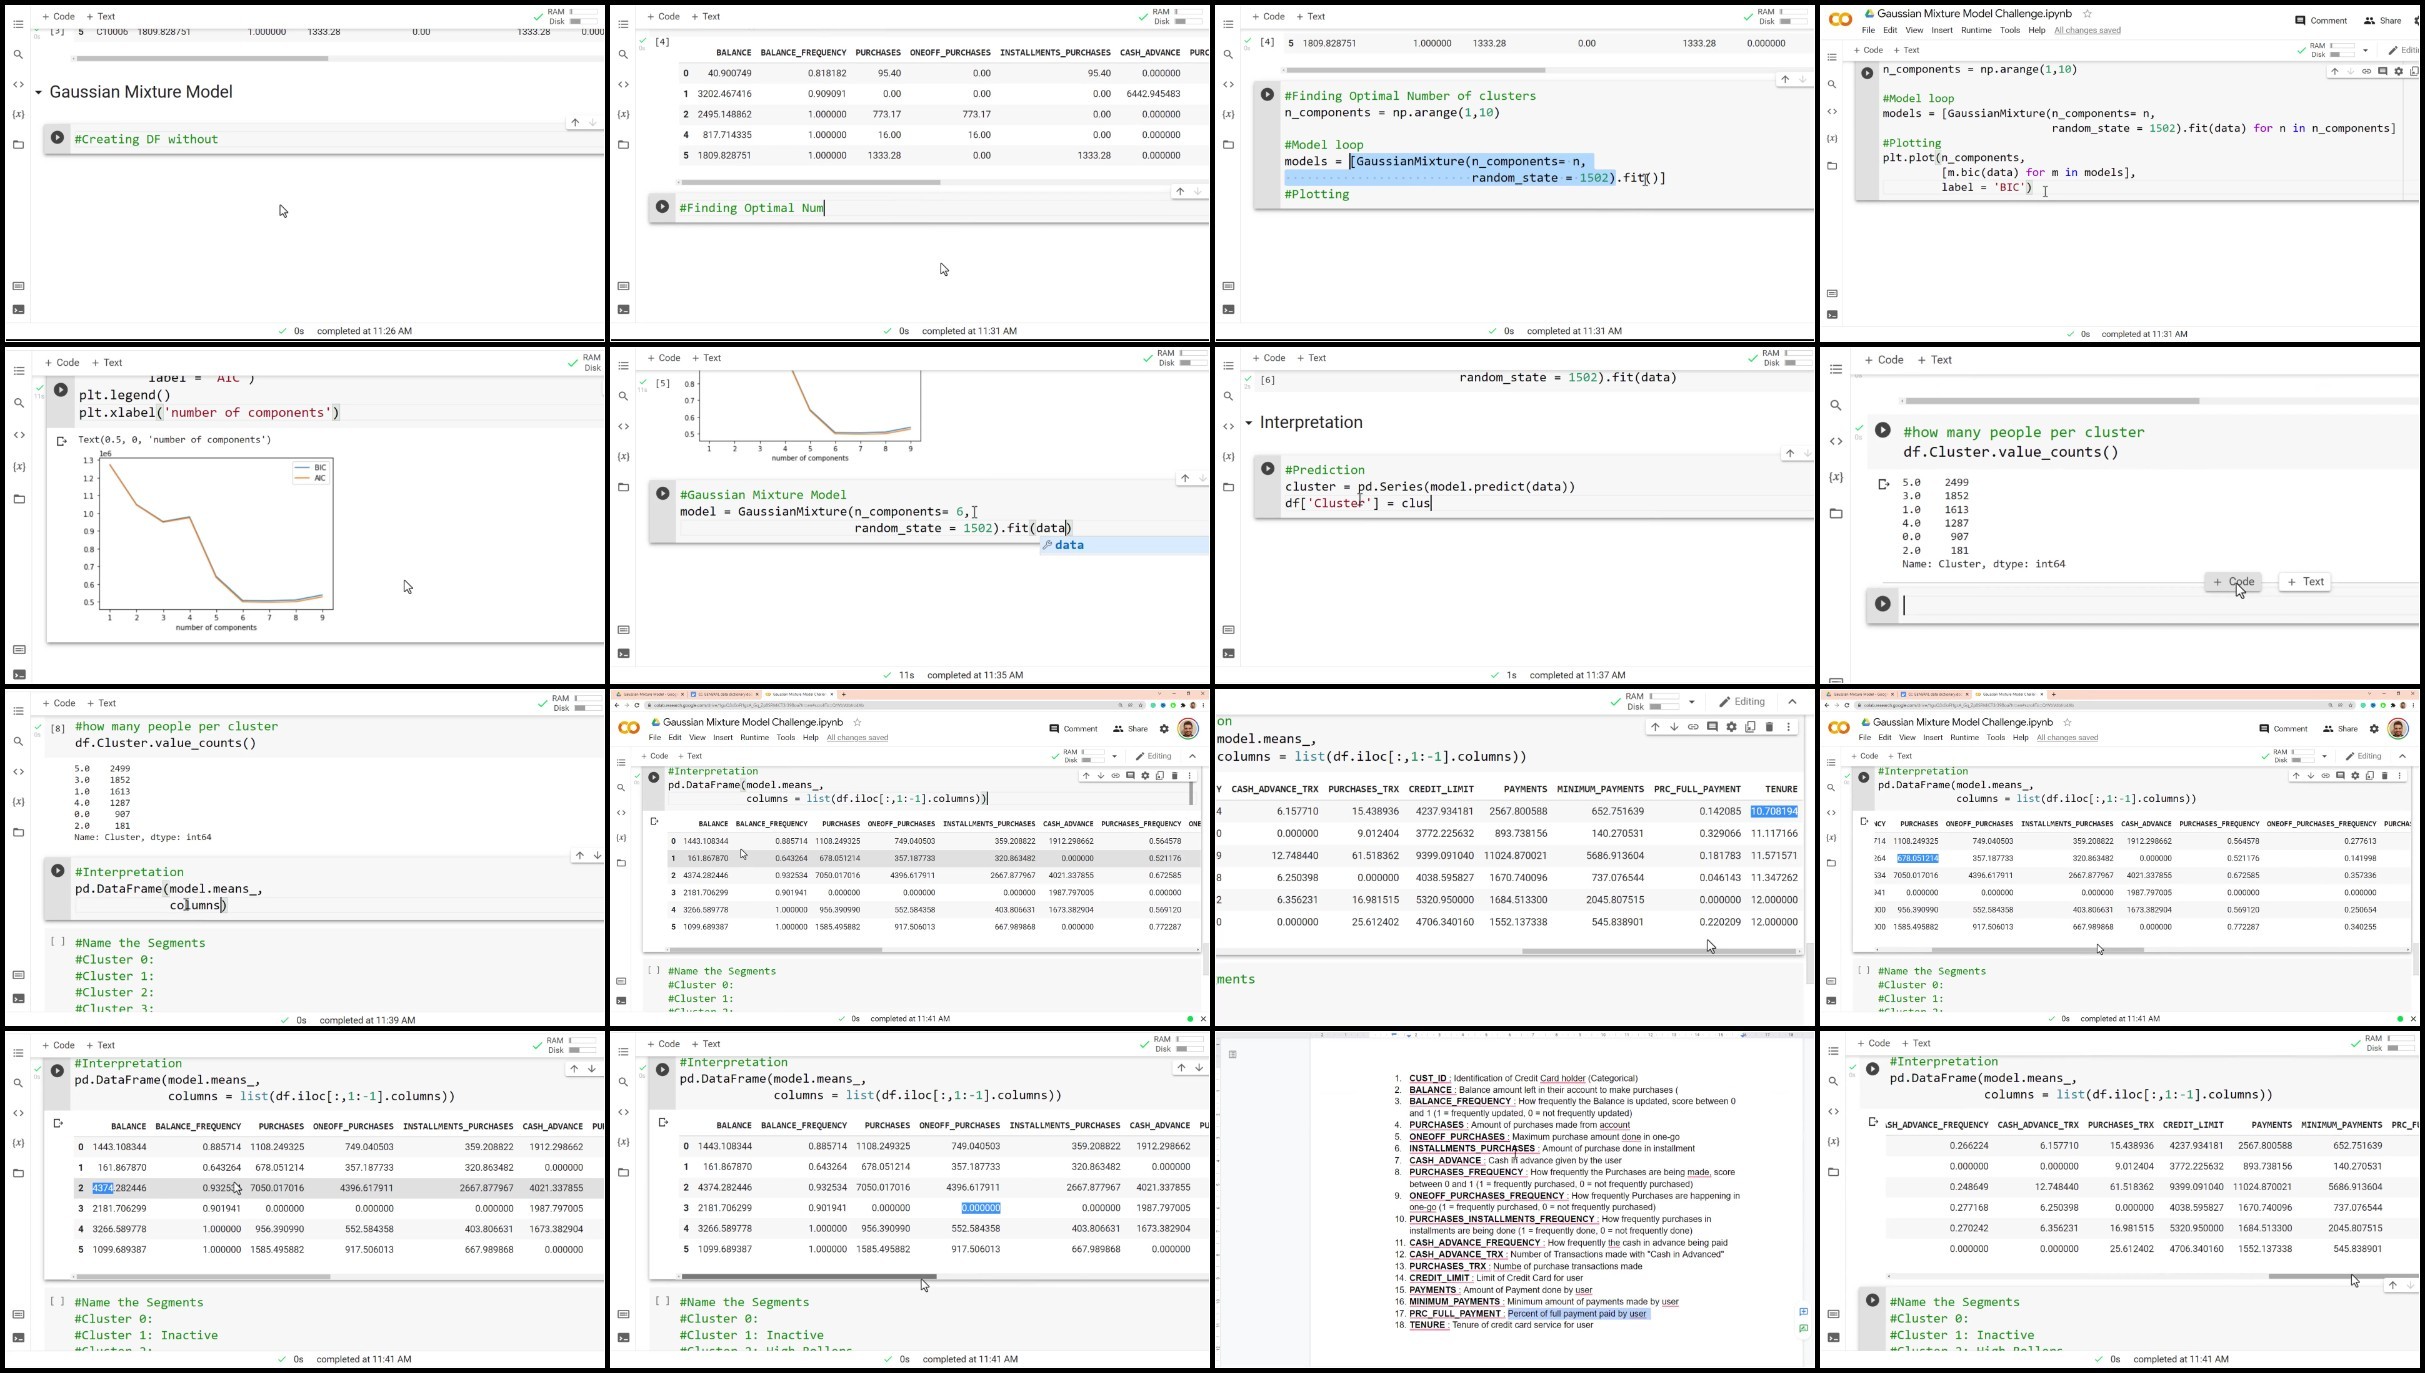Toggle table of contents beside the BIC/AIC plot
The image size is (2425, 1373).
tap(19, 371)
